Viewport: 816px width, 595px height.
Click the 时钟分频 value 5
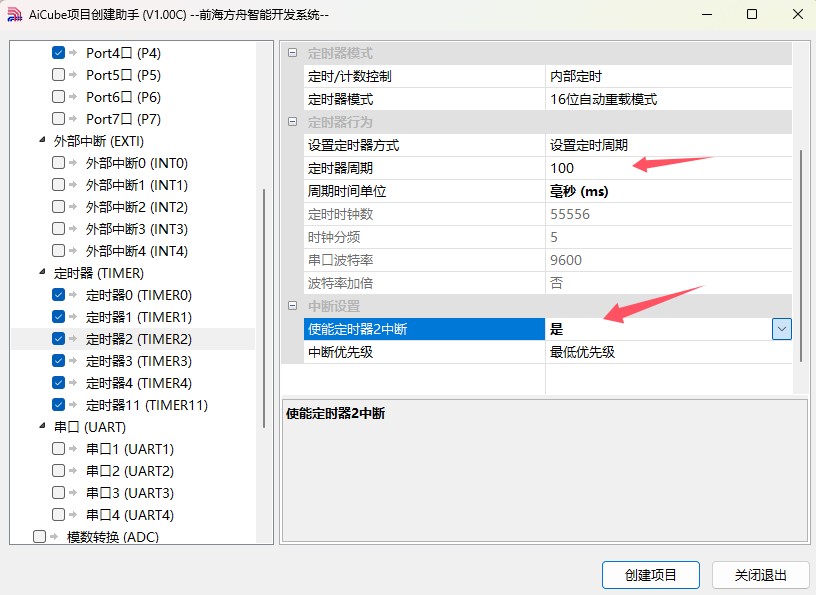coord(668,237)
